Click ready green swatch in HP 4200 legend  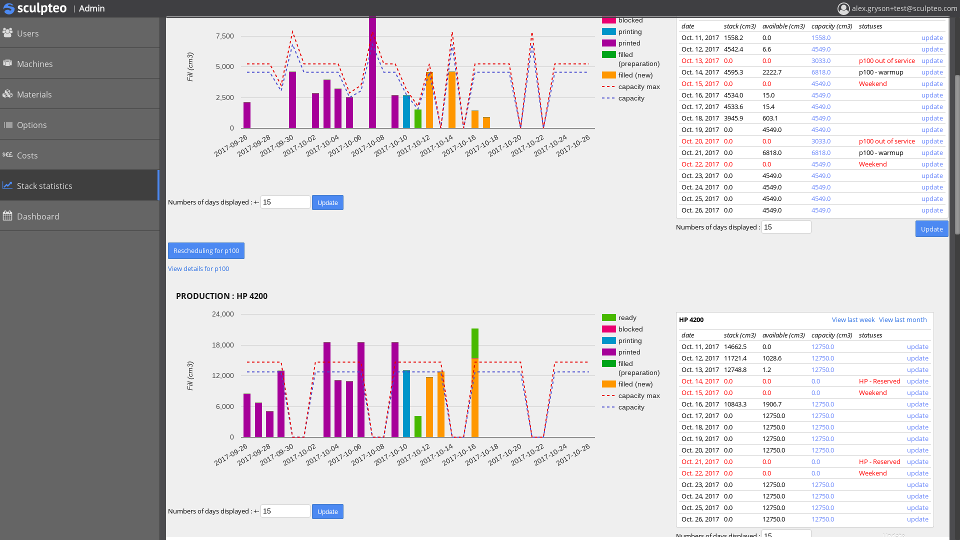(609, 318)
